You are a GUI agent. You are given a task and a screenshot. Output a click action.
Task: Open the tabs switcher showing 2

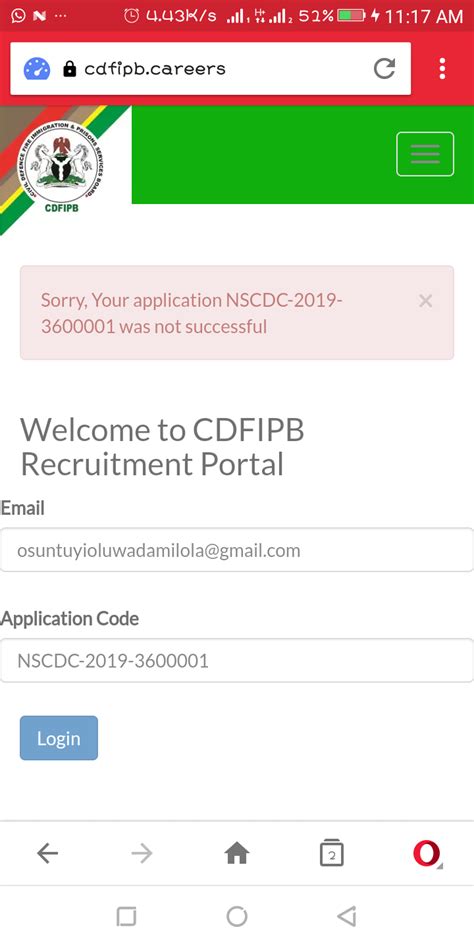(331, 853)
